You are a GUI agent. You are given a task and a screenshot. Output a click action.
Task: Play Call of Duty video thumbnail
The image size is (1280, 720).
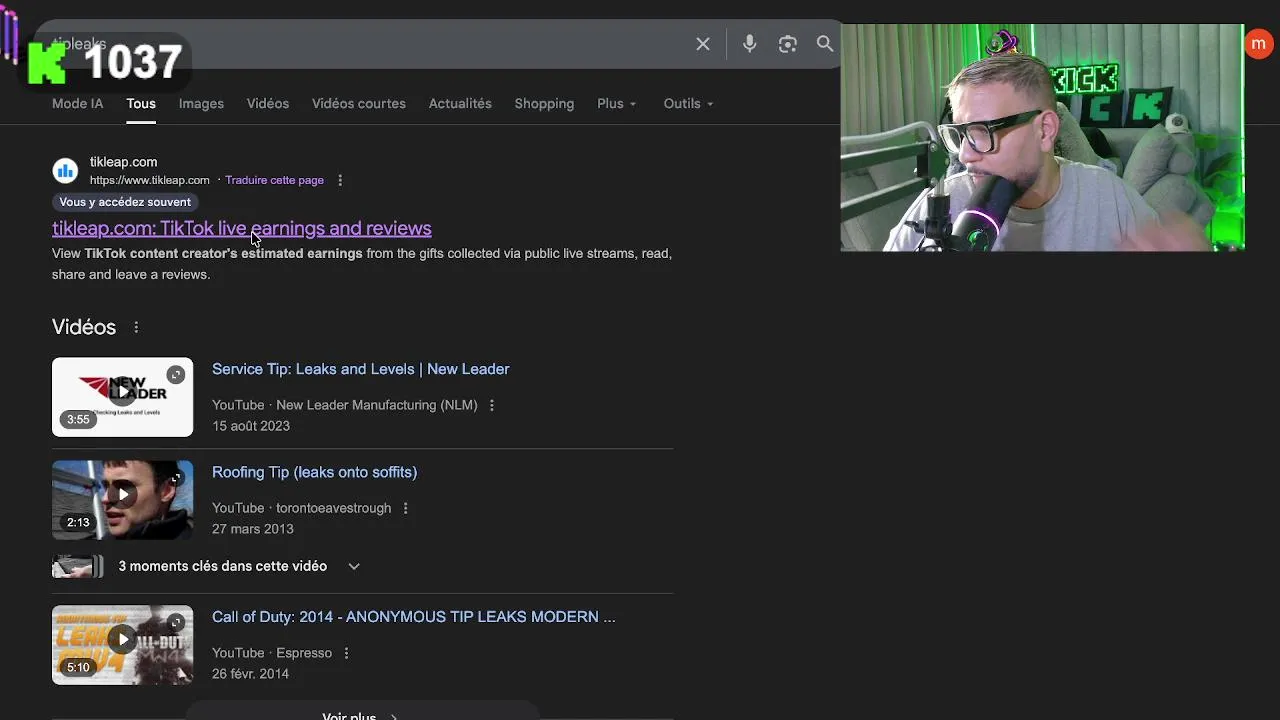(122, 645)
